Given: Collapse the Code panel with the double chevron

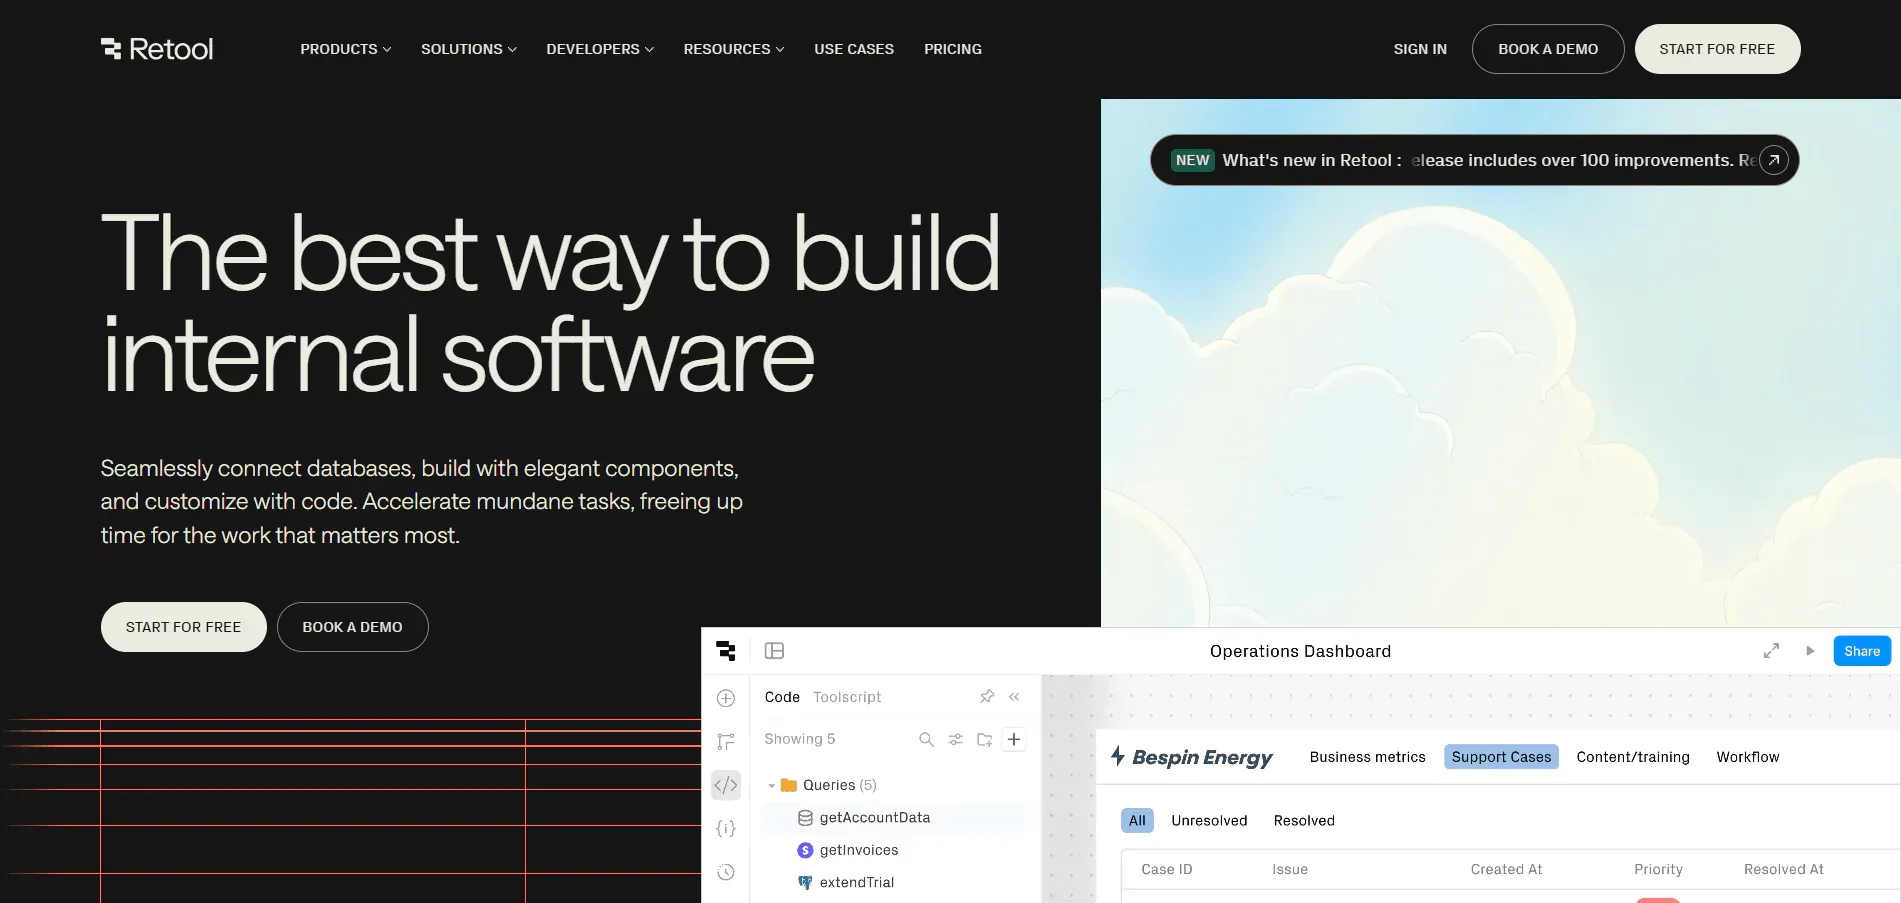Looking at the screenshot, I should click(x=1014, y=697).
